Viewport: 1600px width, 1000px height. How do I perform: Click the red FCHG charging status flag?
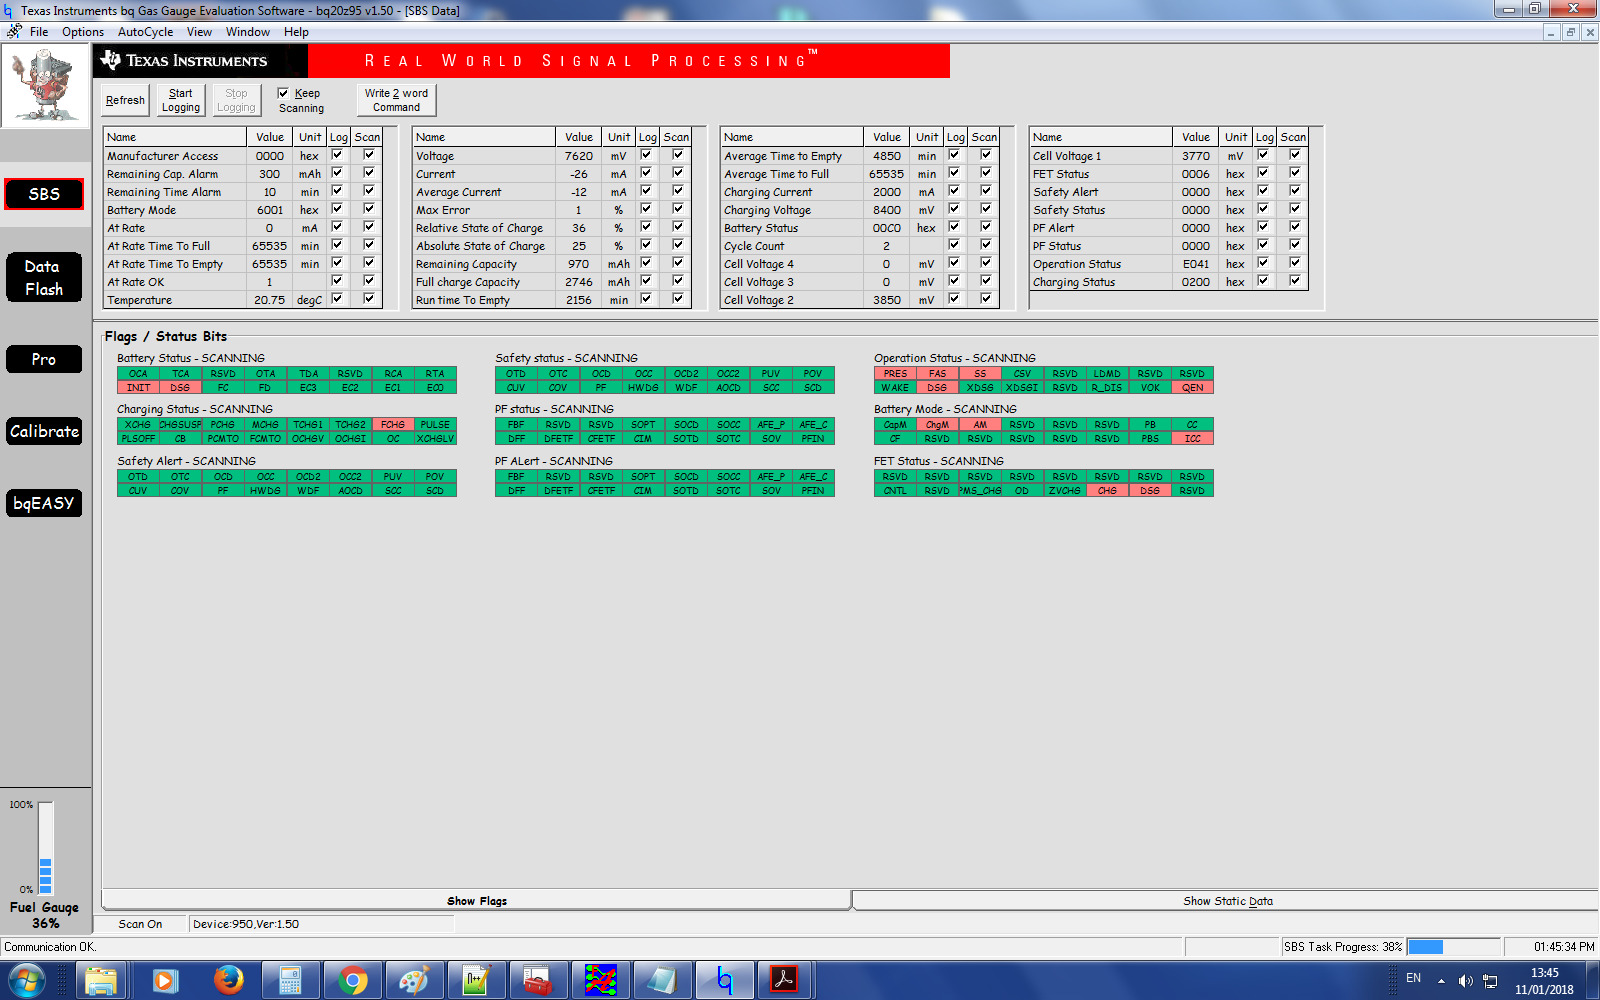393,425
